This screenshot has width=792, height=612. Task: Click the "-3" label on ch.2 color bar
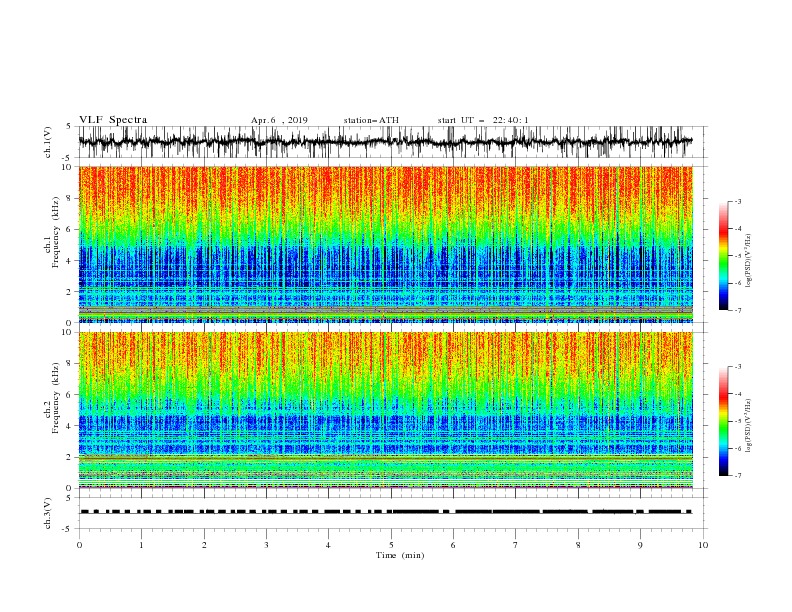[738, 367]
